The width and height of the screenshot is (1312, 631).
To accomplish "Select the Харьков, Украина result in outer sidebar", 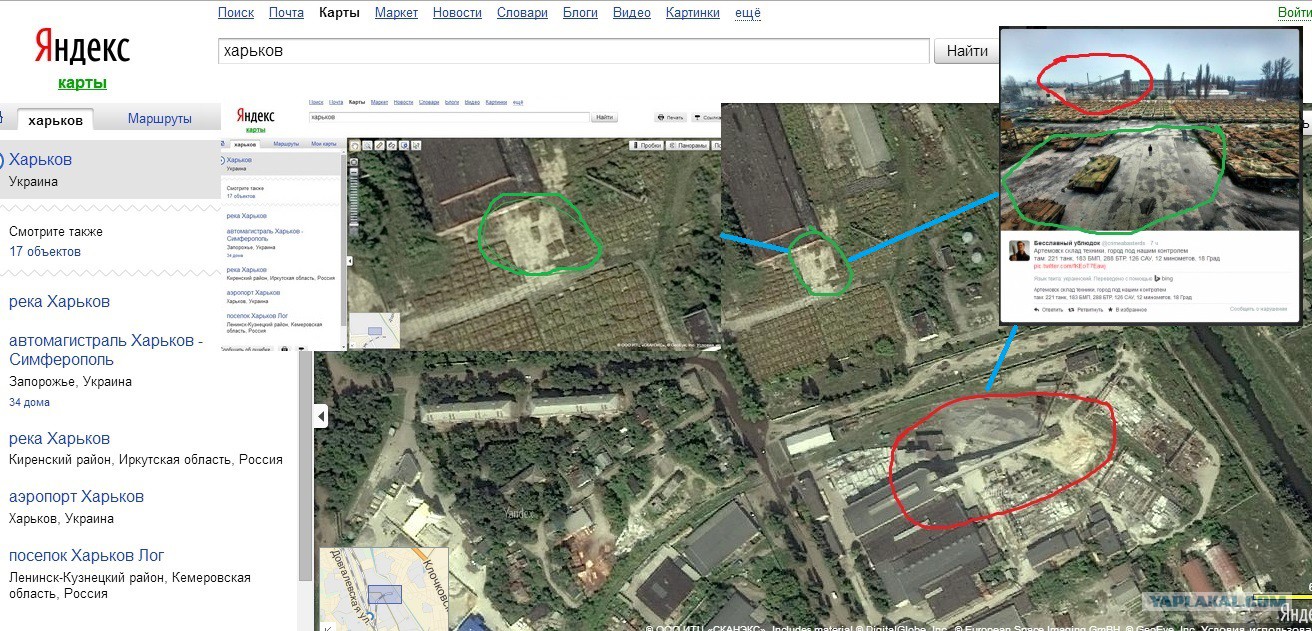I will tap(110, 170).
